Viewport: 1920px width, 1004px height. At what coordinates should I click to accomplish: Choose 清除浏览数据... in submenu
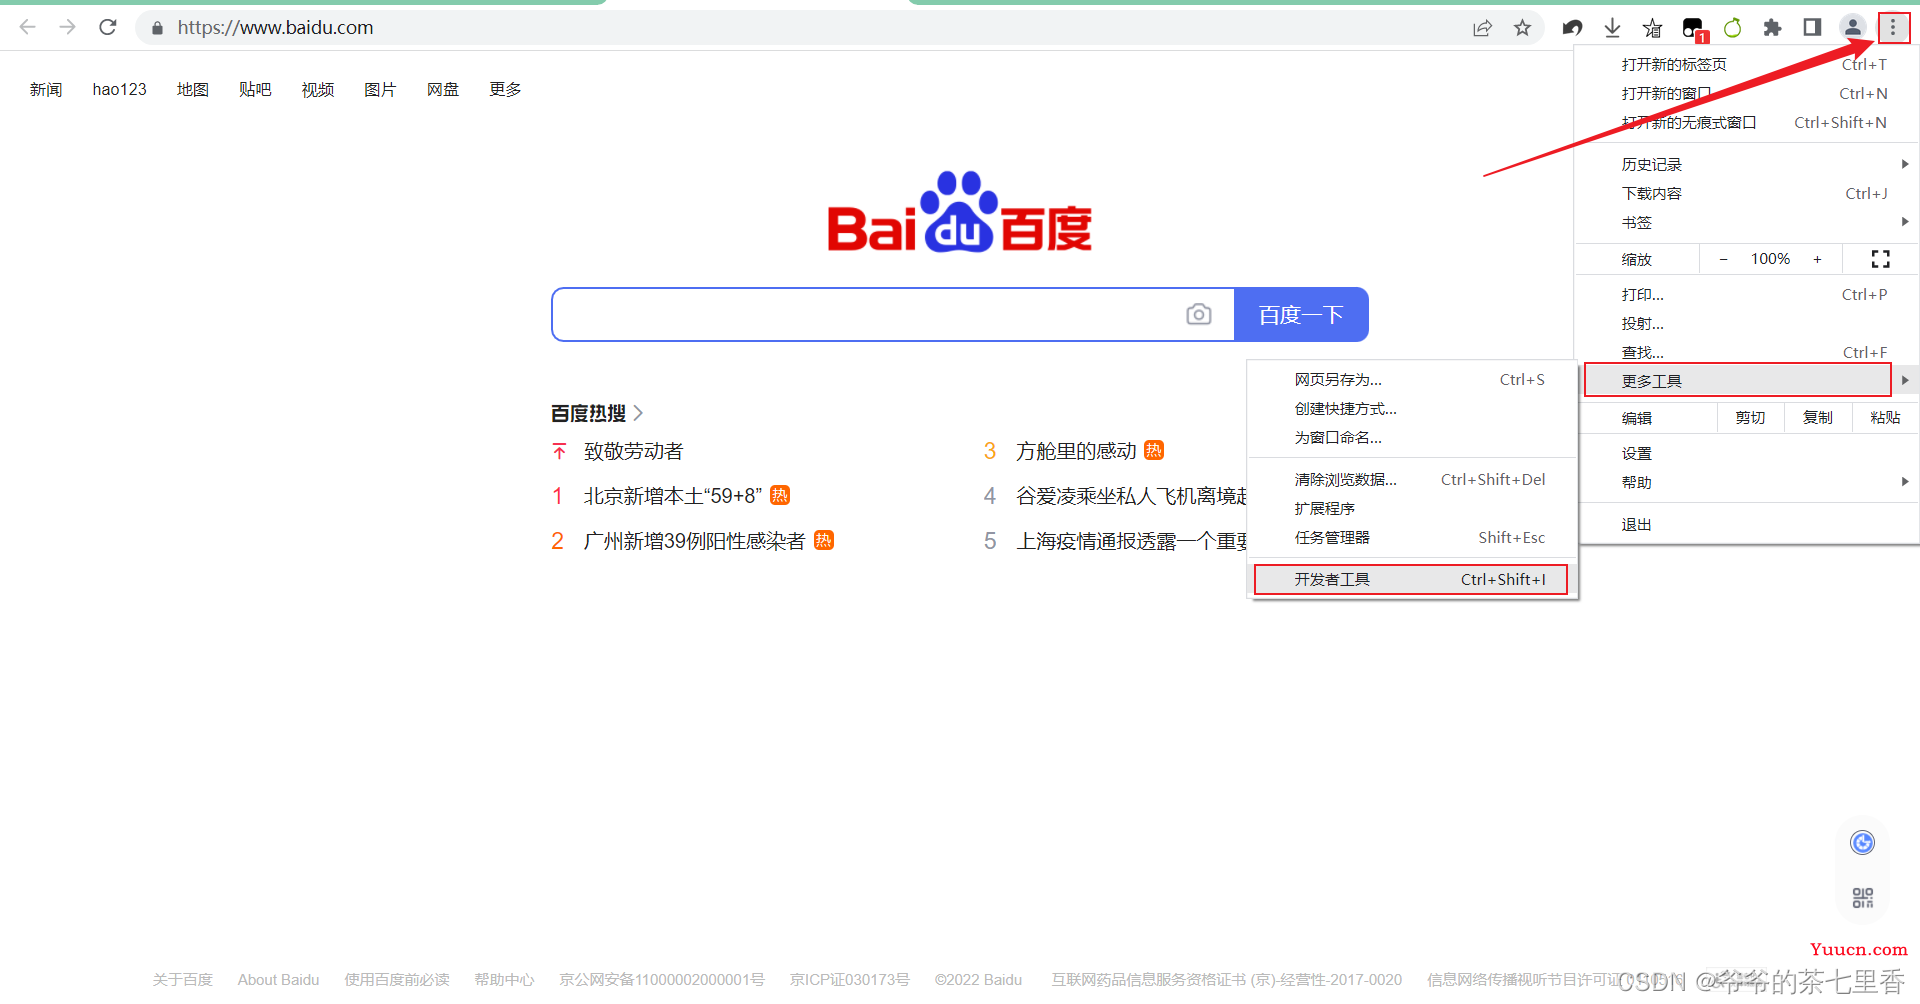[1413, 479]
